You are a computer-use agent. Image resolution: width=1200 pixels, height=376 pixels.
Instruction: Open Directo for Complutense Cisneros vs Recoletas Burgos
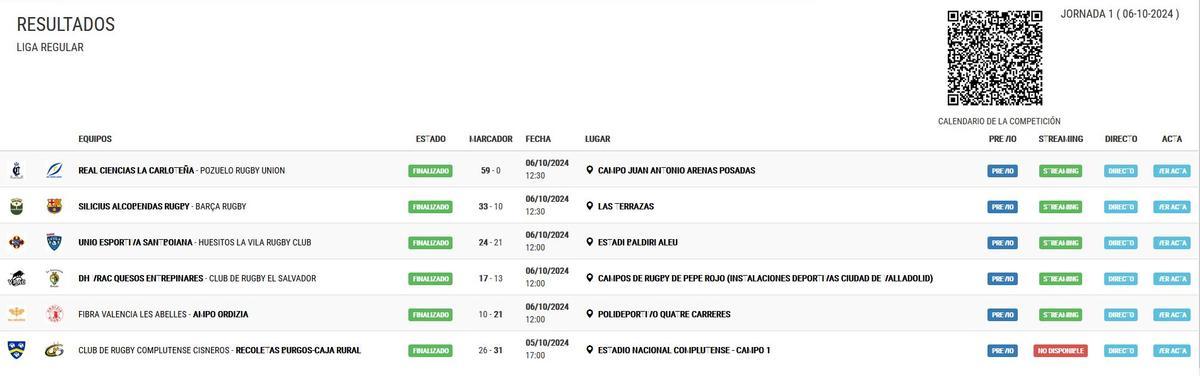1121,351
